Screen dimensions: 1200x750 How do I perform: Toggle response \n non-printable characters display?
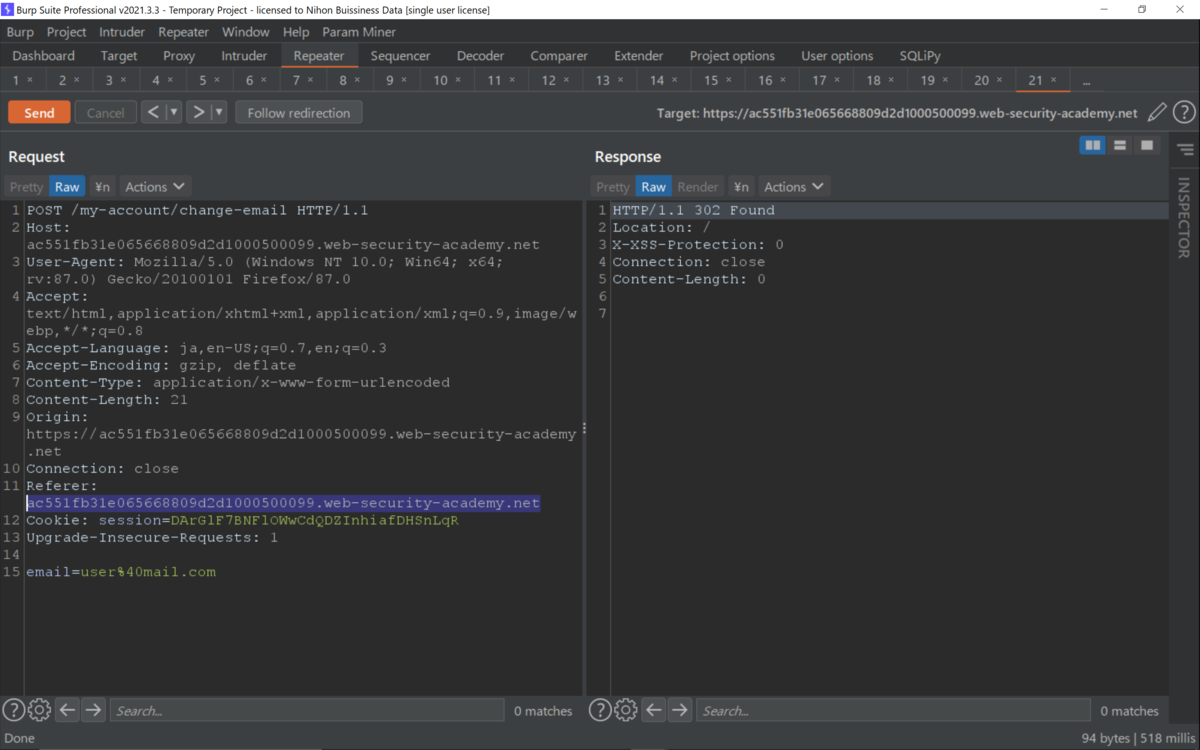[741, 187]
